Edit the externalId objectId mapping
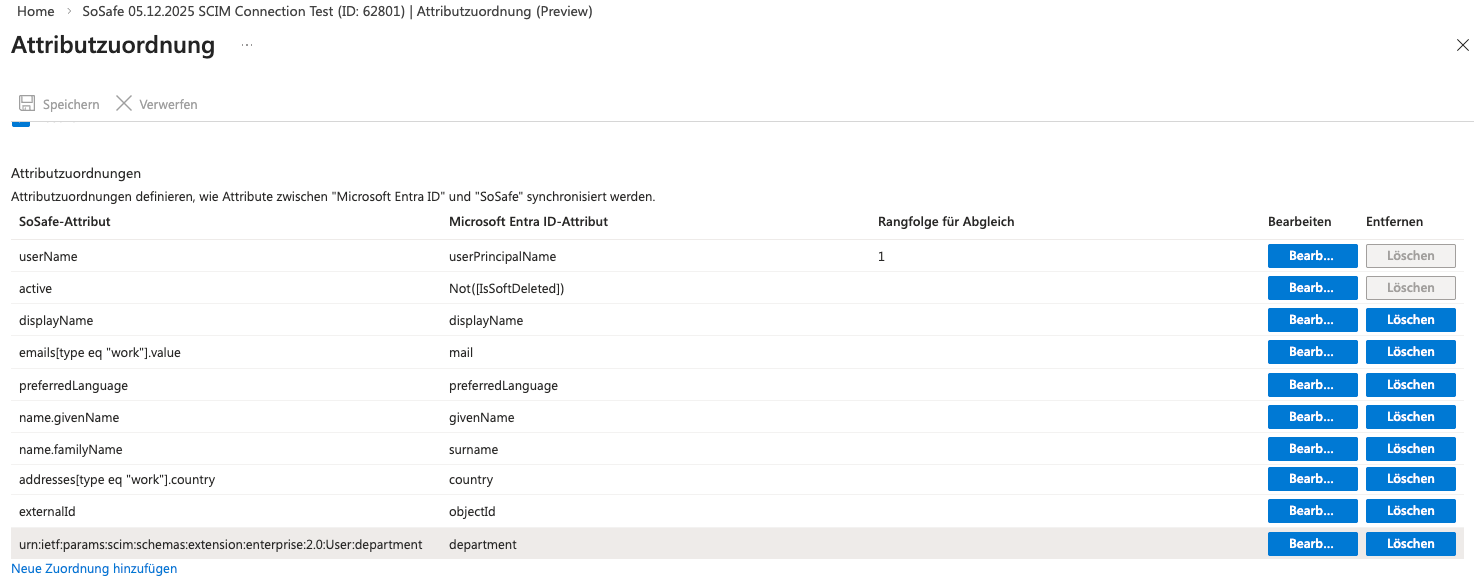 tap(1312, 511)
